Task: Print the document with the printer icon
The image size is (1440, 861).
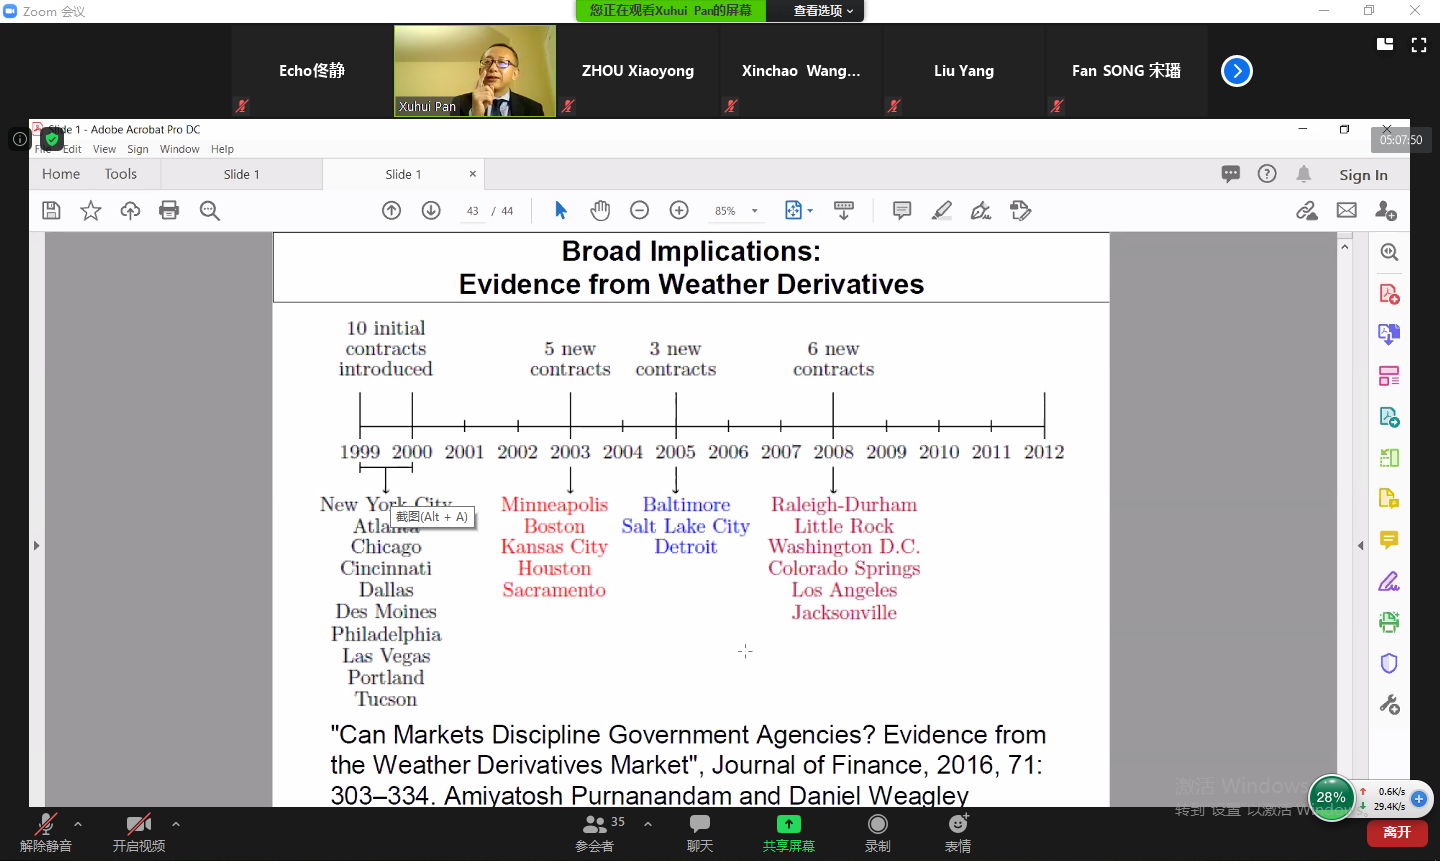Action: pyautogui.click(x=169, y=211)
